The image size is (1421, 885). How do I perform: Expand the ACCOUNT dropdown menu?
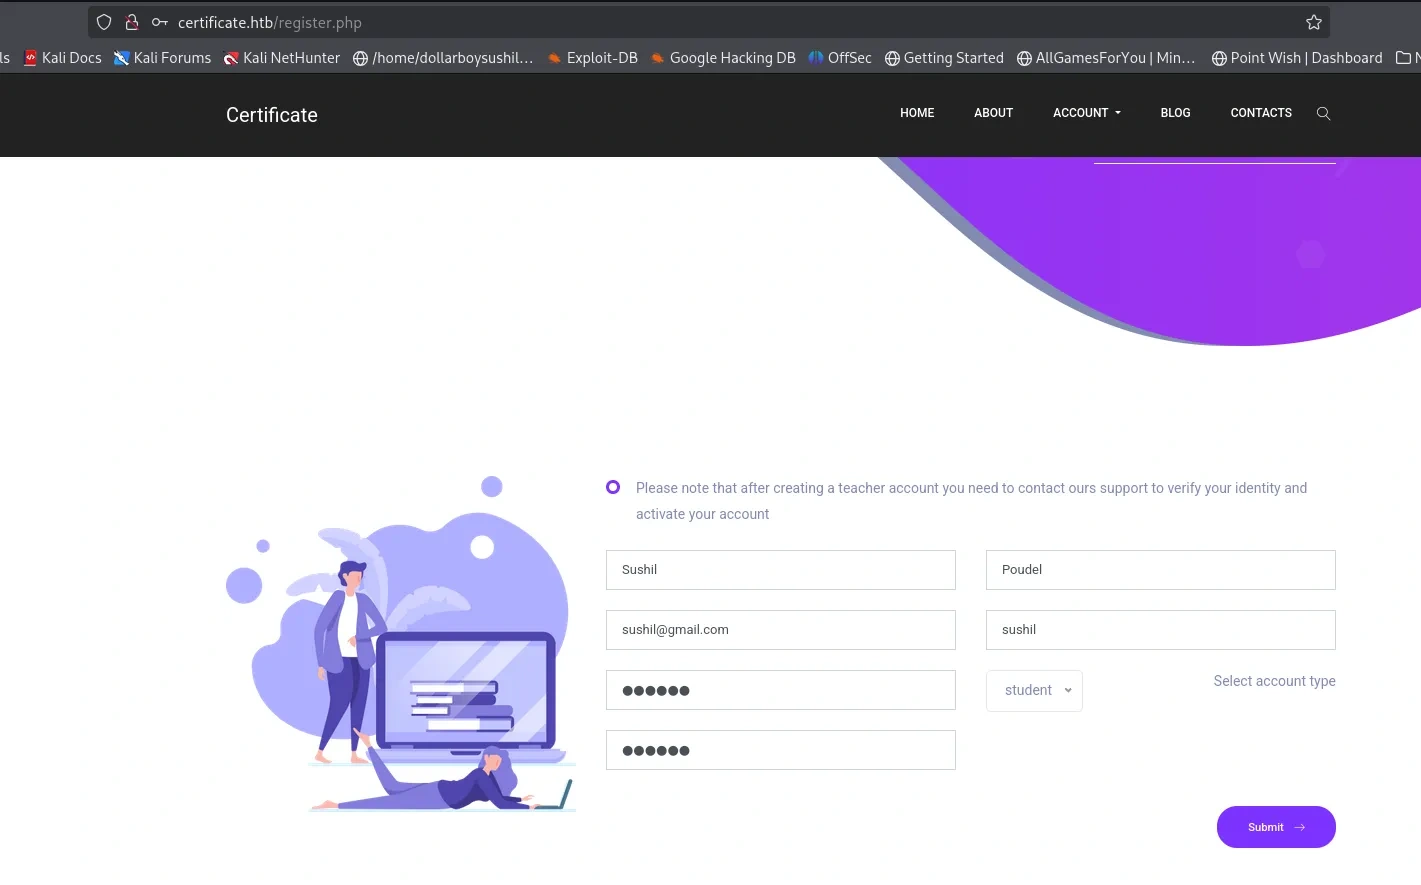[1087, 113]
